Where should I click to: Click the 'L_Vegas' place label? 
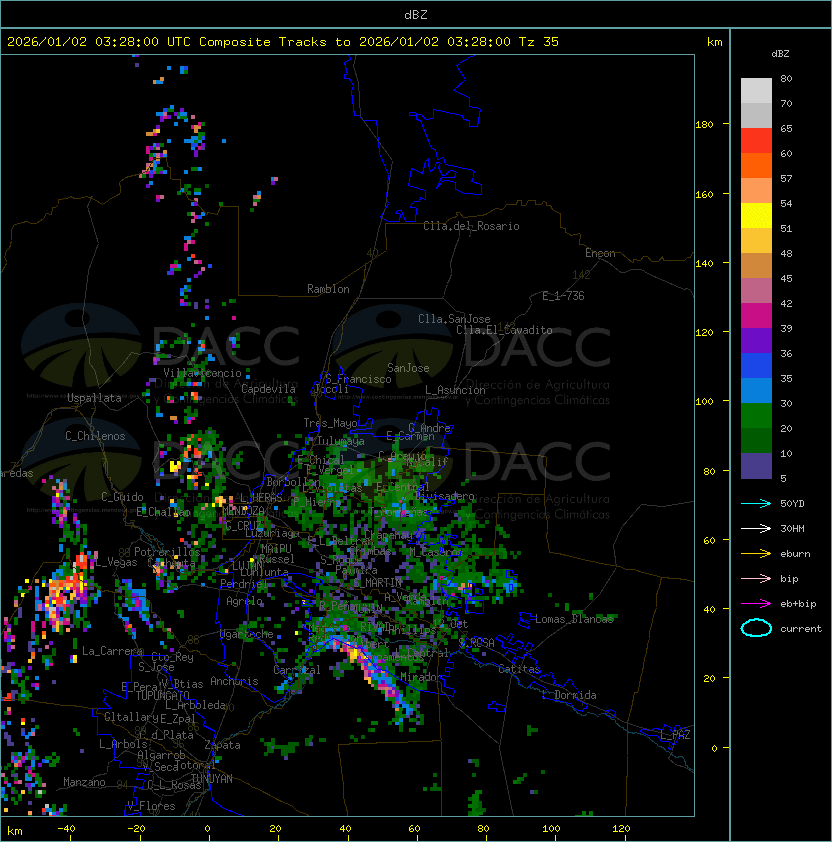click(x=116, y=562)
